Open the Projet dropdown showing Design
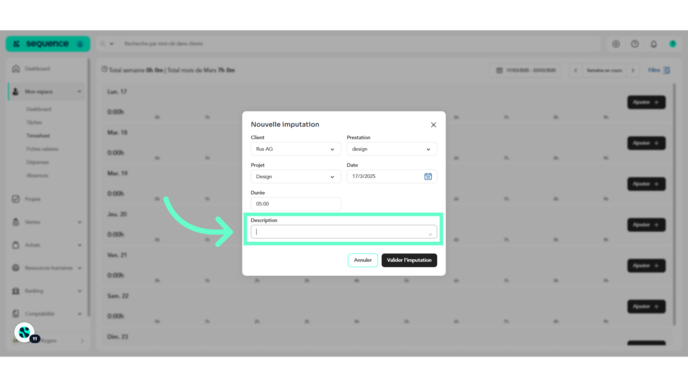Screen dimensions: 688x387 coord(295,176)
